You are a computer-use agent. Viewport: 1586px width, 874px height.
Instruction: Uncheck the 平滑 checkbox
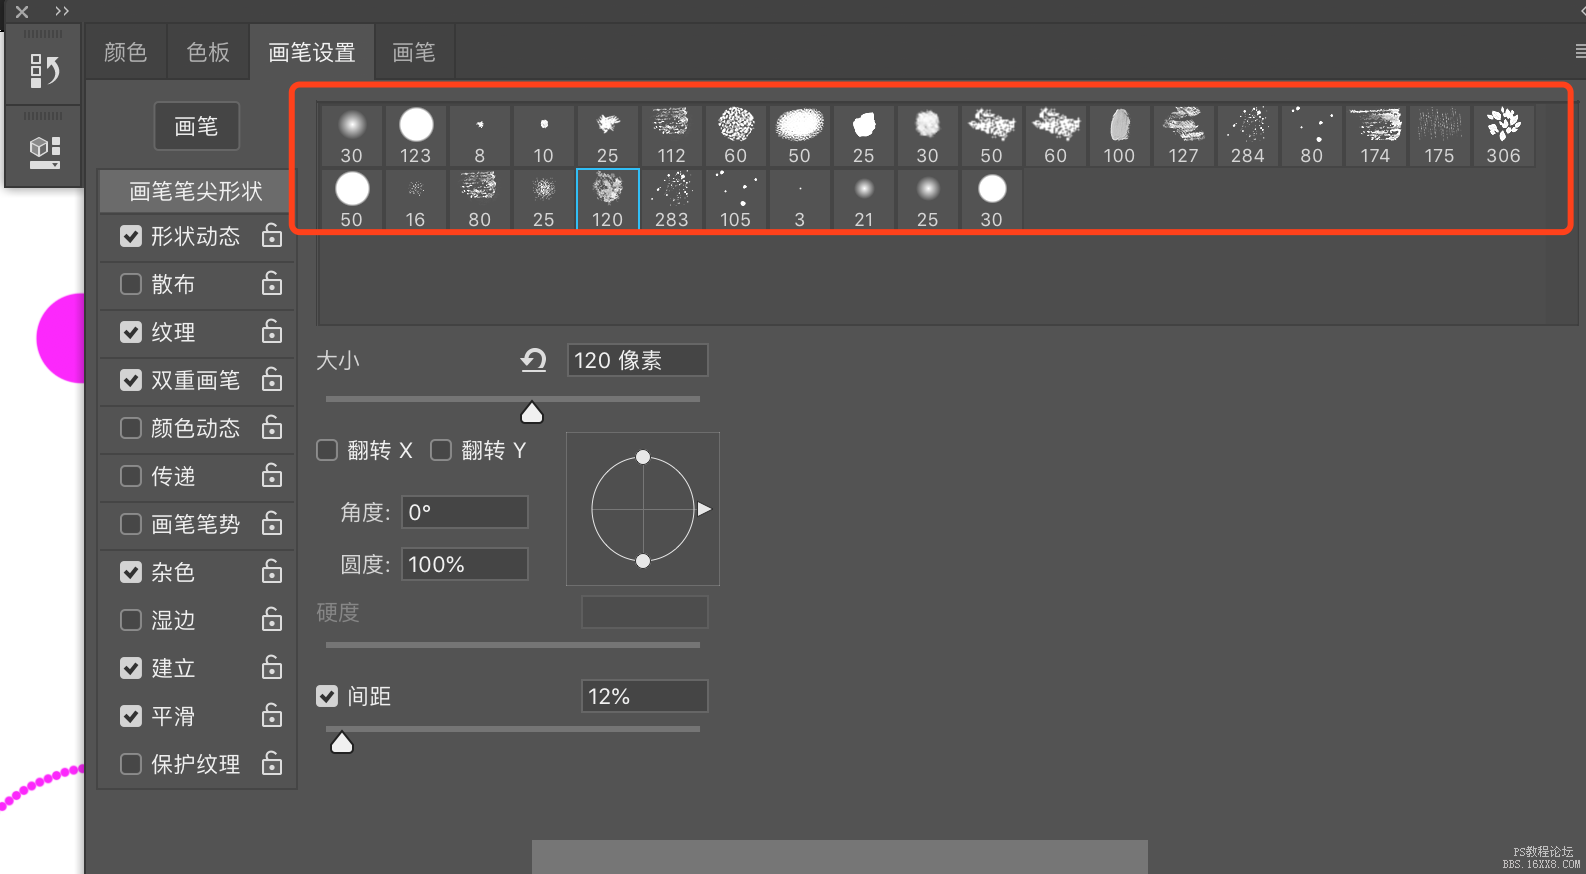pyautogui.click(x=131, y=716)
